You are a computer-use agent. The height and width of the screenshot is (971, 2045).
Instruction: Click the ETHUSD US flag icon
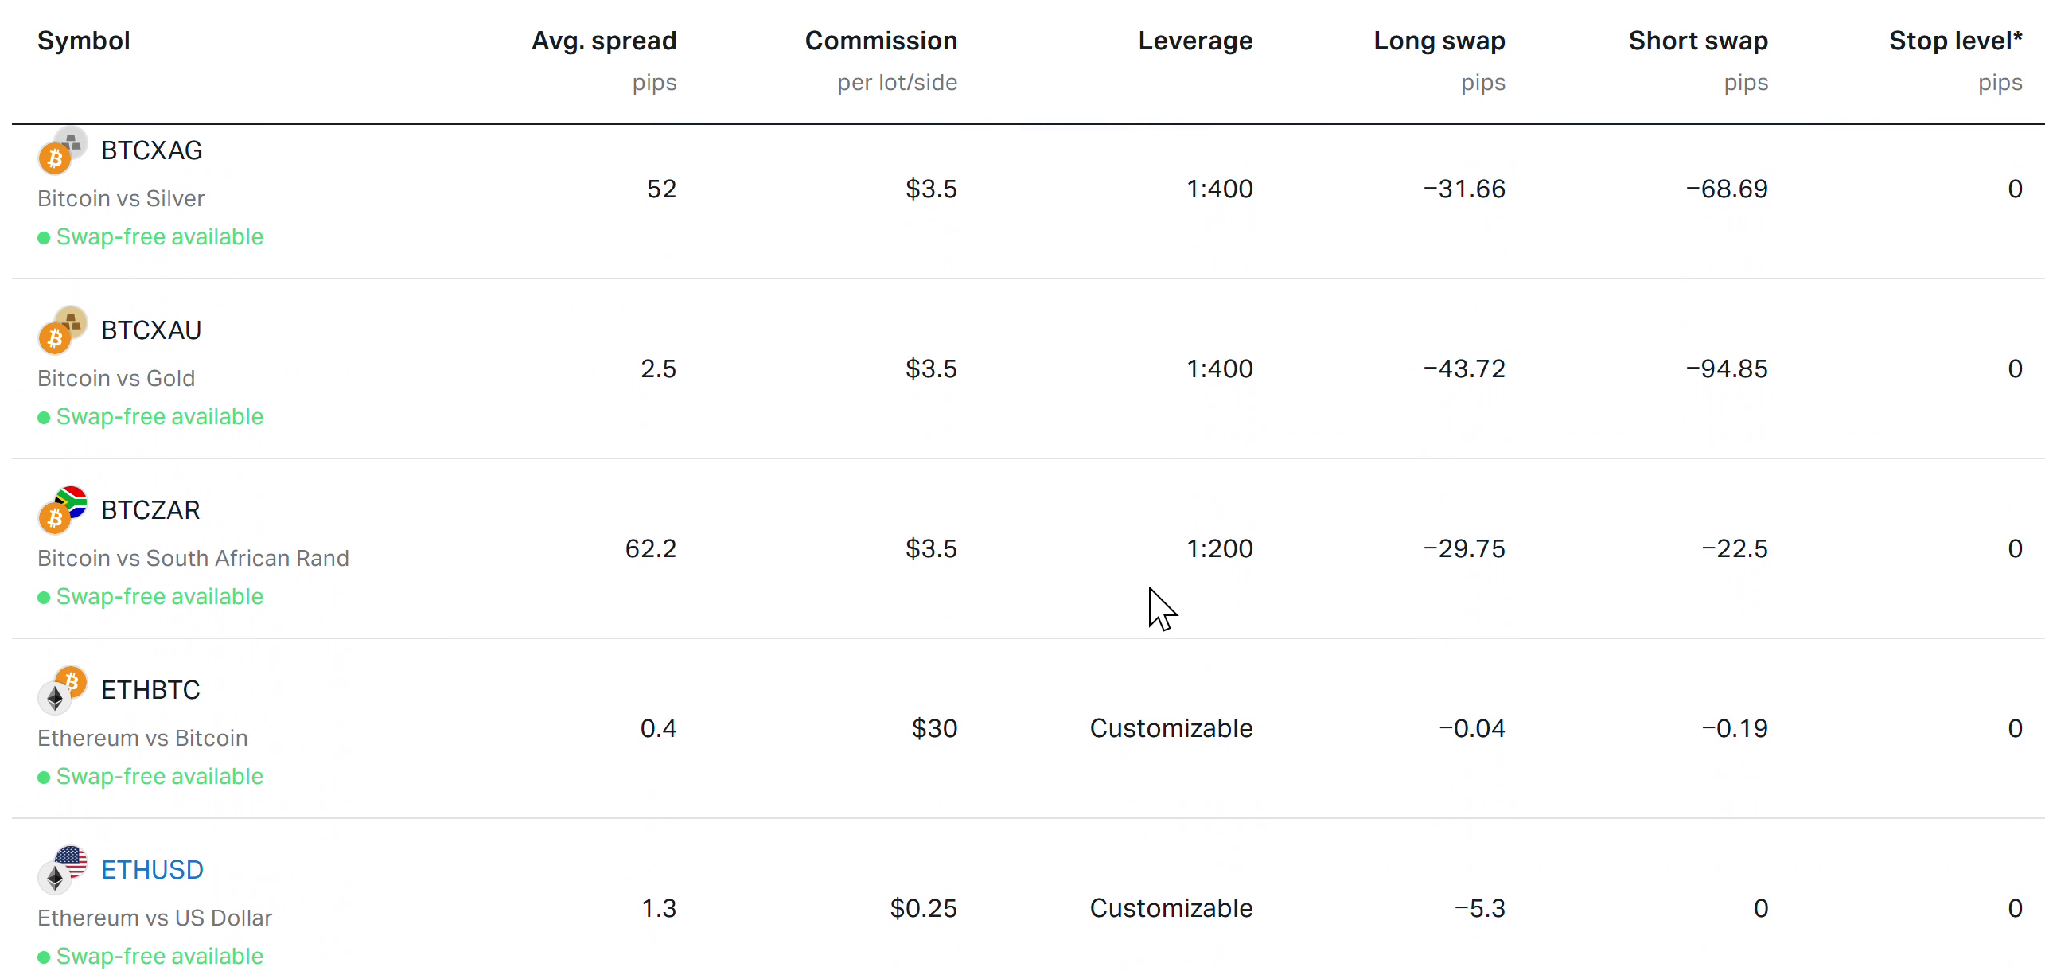(x=71, y=861)
